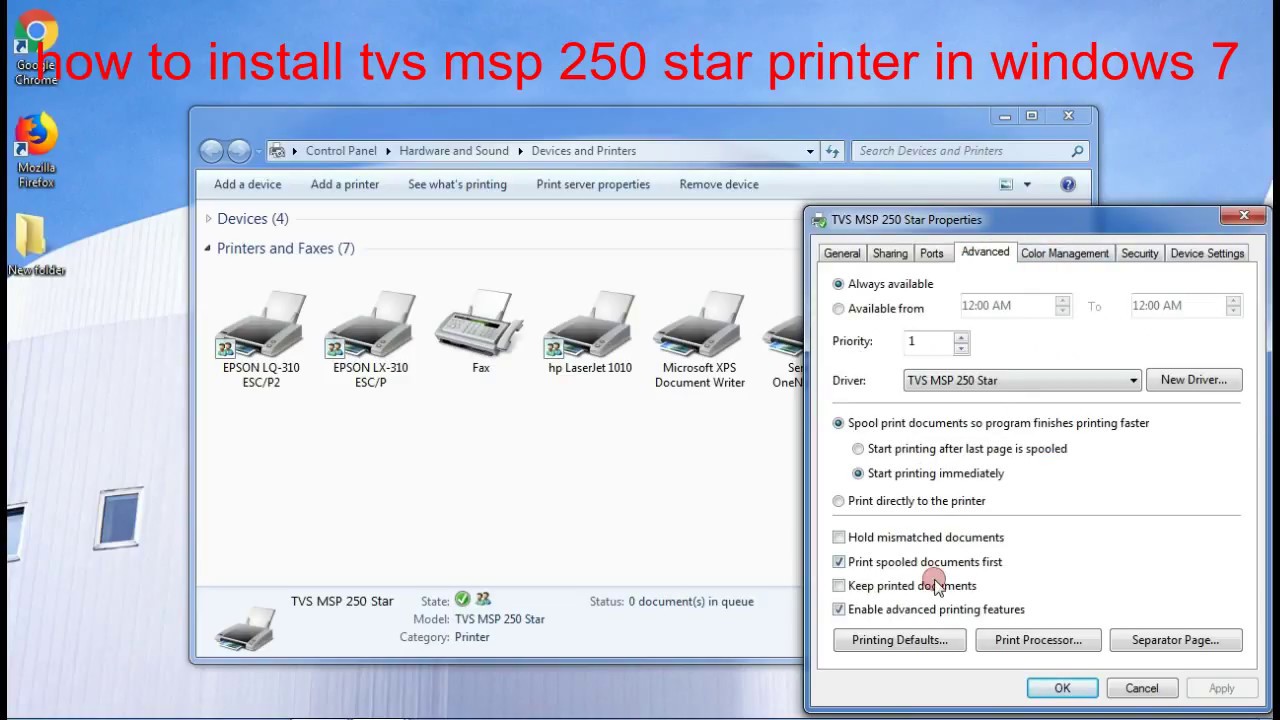Click the Forward navigation arrow
Image resolution: width=1280 pixels, height=720 pixels.
[x=238, y=151]
